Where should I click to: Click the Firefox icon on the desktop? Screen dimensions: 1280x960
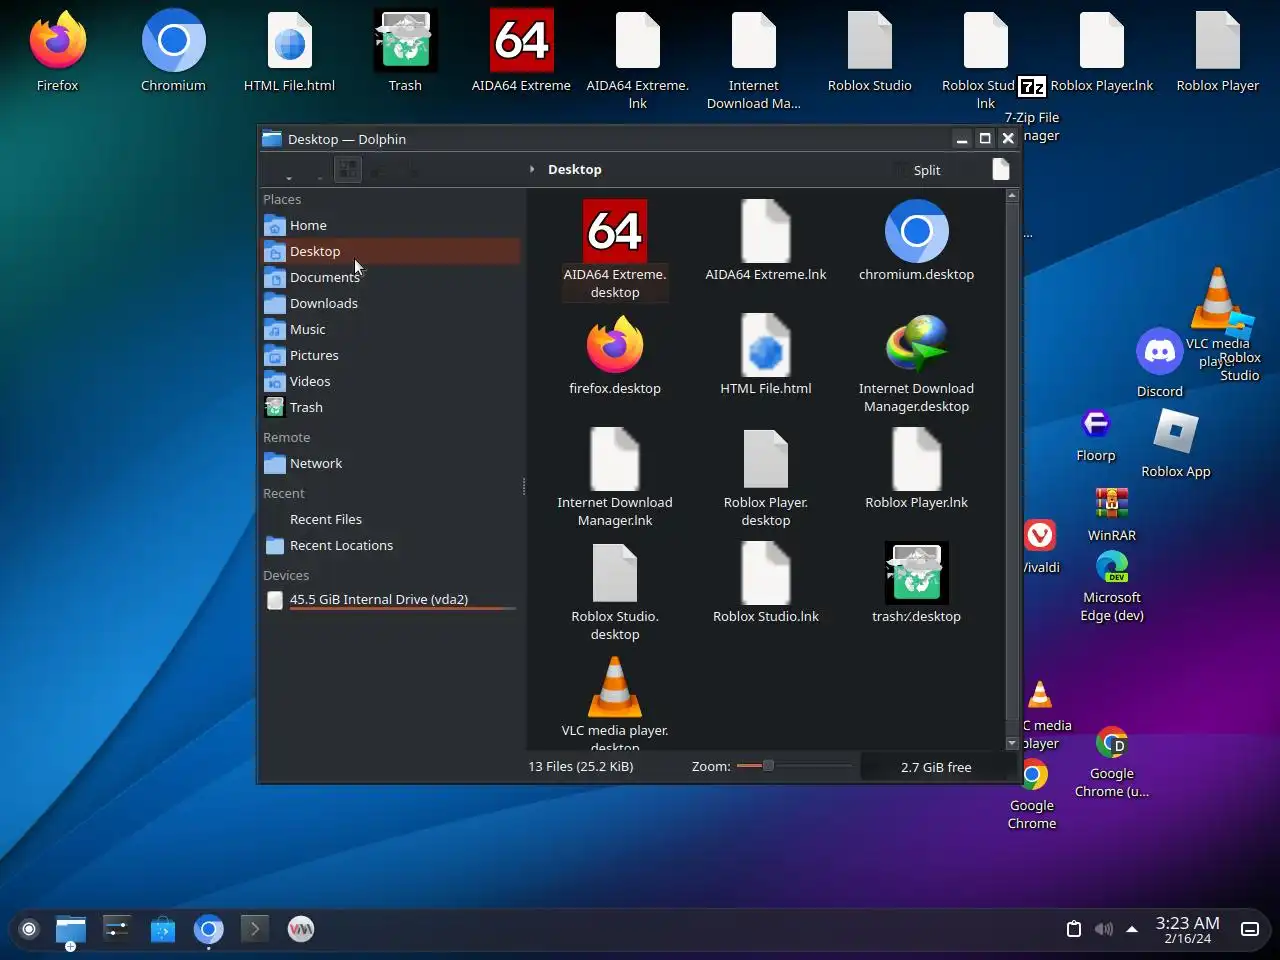coord(58,50)
